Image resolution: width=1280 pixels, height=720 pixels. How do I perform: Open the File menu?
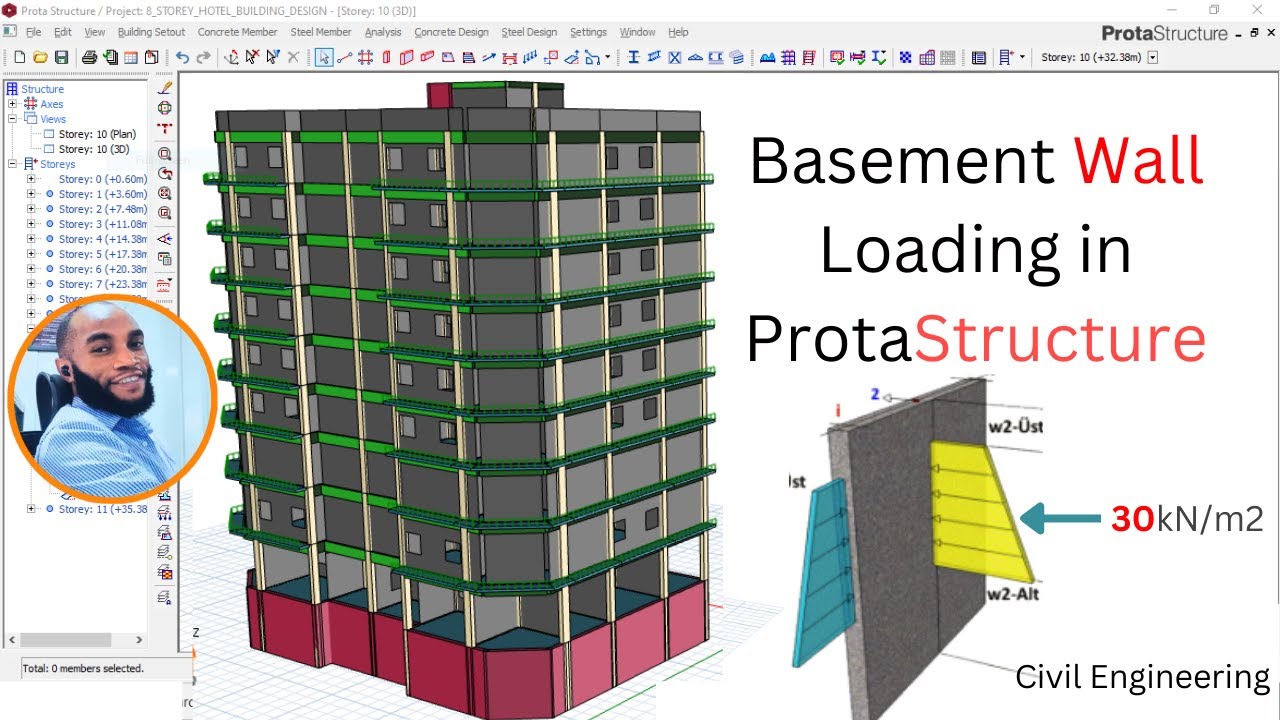34,32
